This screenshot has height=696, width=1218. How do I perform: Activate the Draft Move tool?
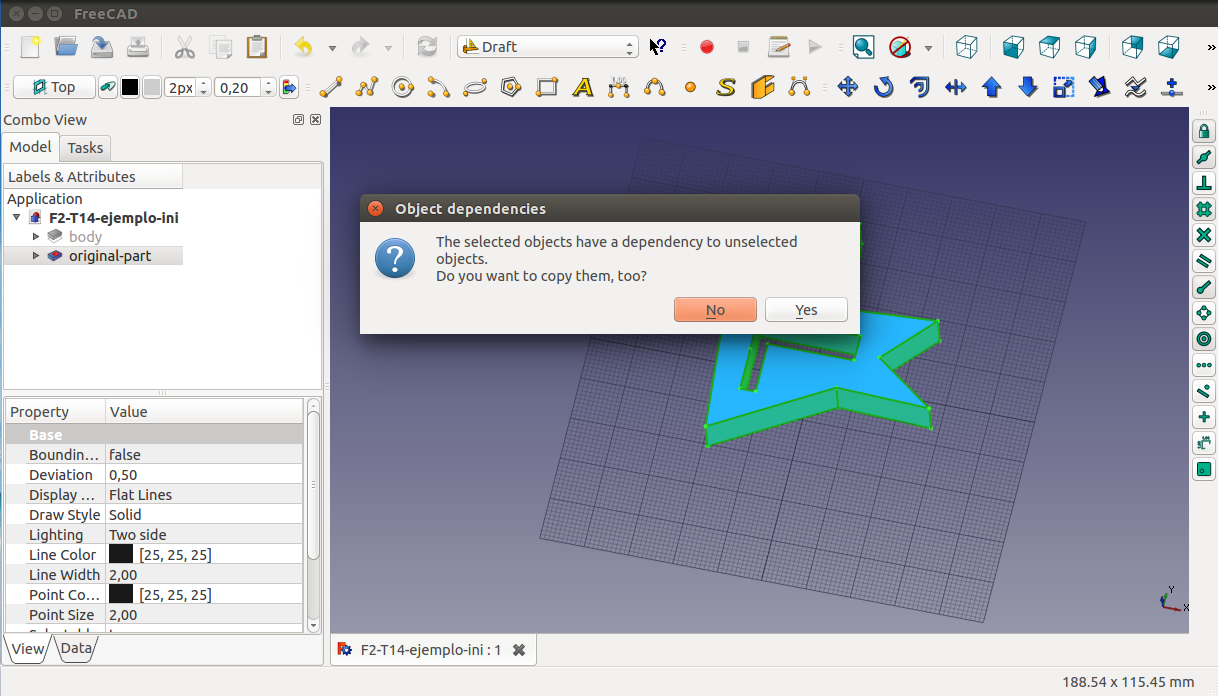click(x=848, y=88)
